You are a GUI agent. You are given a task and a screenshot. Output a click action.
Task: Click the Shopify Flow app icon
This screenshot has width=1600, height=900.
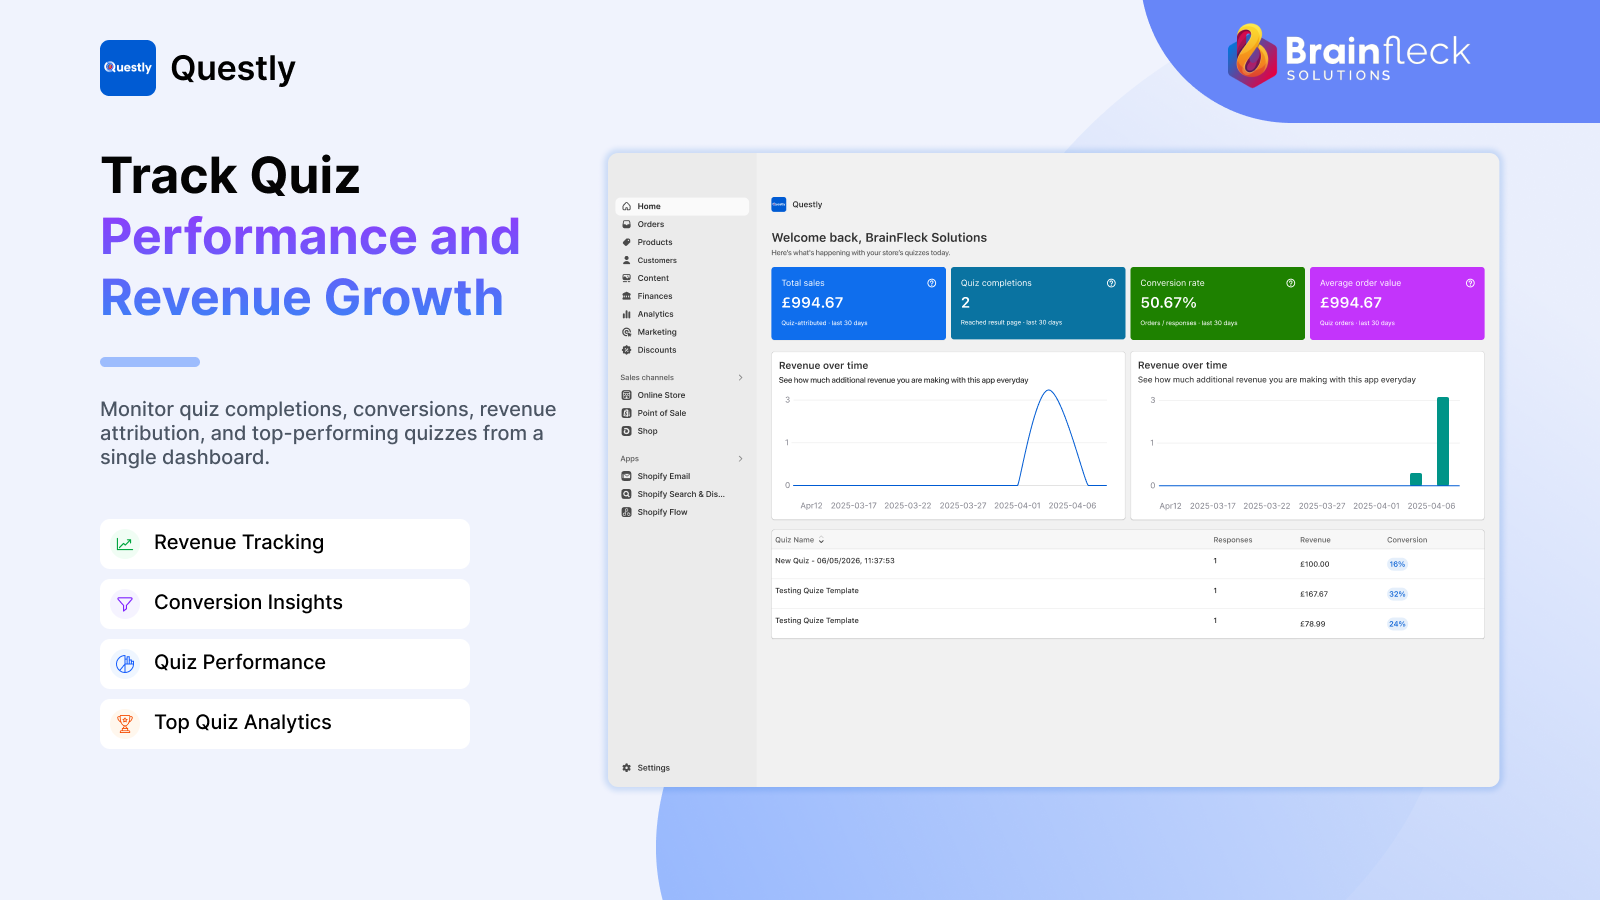click(627, 512)
